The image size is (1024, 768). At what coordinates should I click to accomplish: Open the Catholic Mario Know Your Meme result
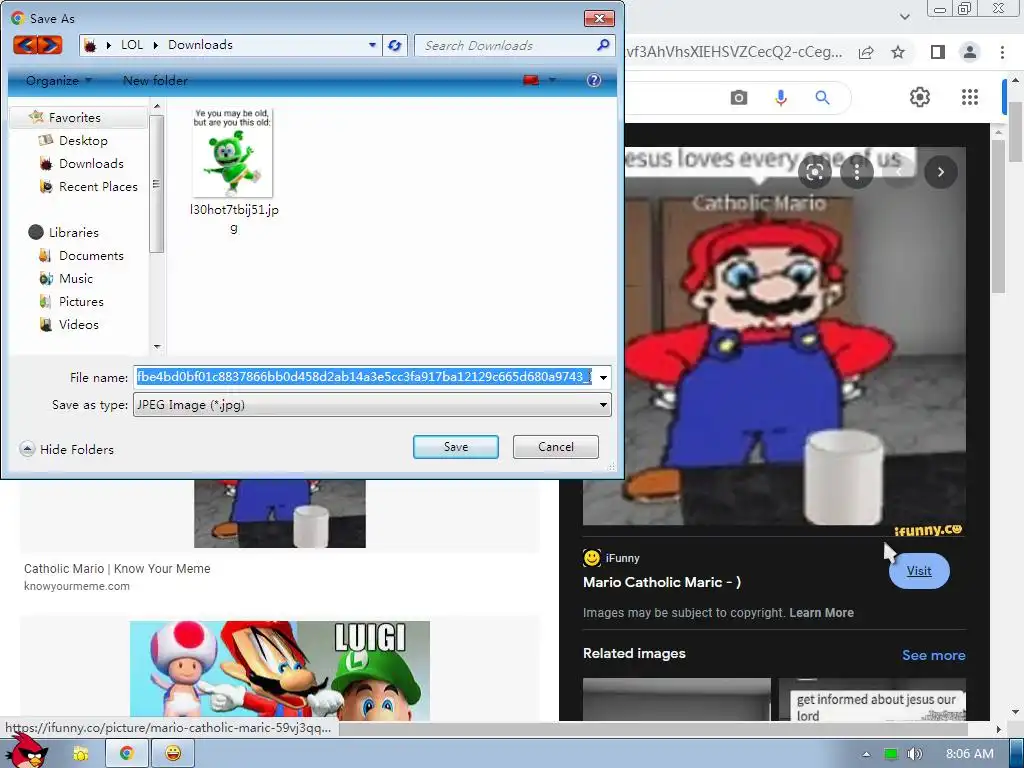click(117, 568)
